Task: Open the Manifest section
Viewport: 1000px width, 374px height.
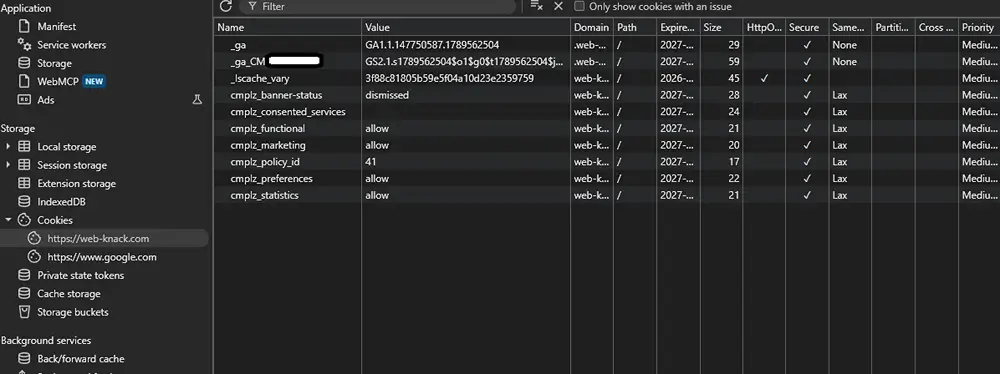Action: [57, 27]
